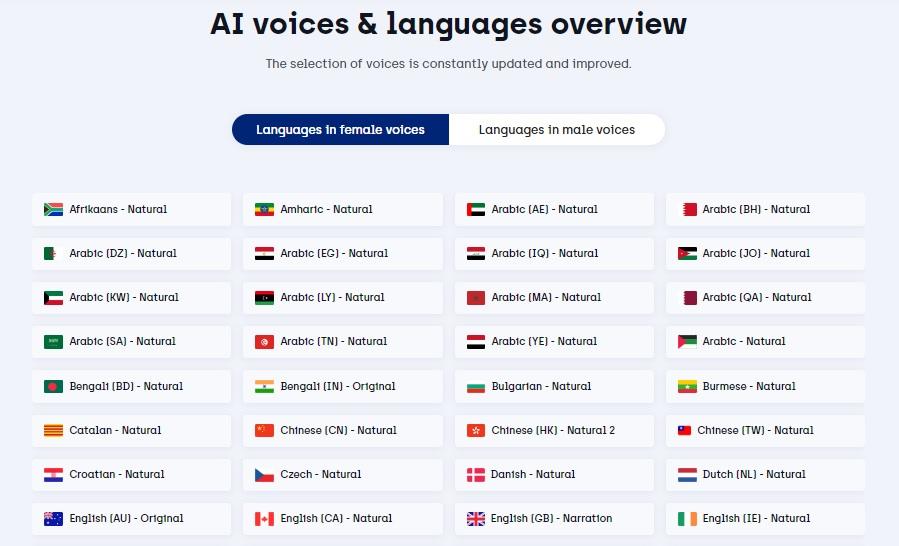Select Bengali (IN) - Original label
Image resolution: width=899 pixels, height=546 pixels.
point(338,387)
